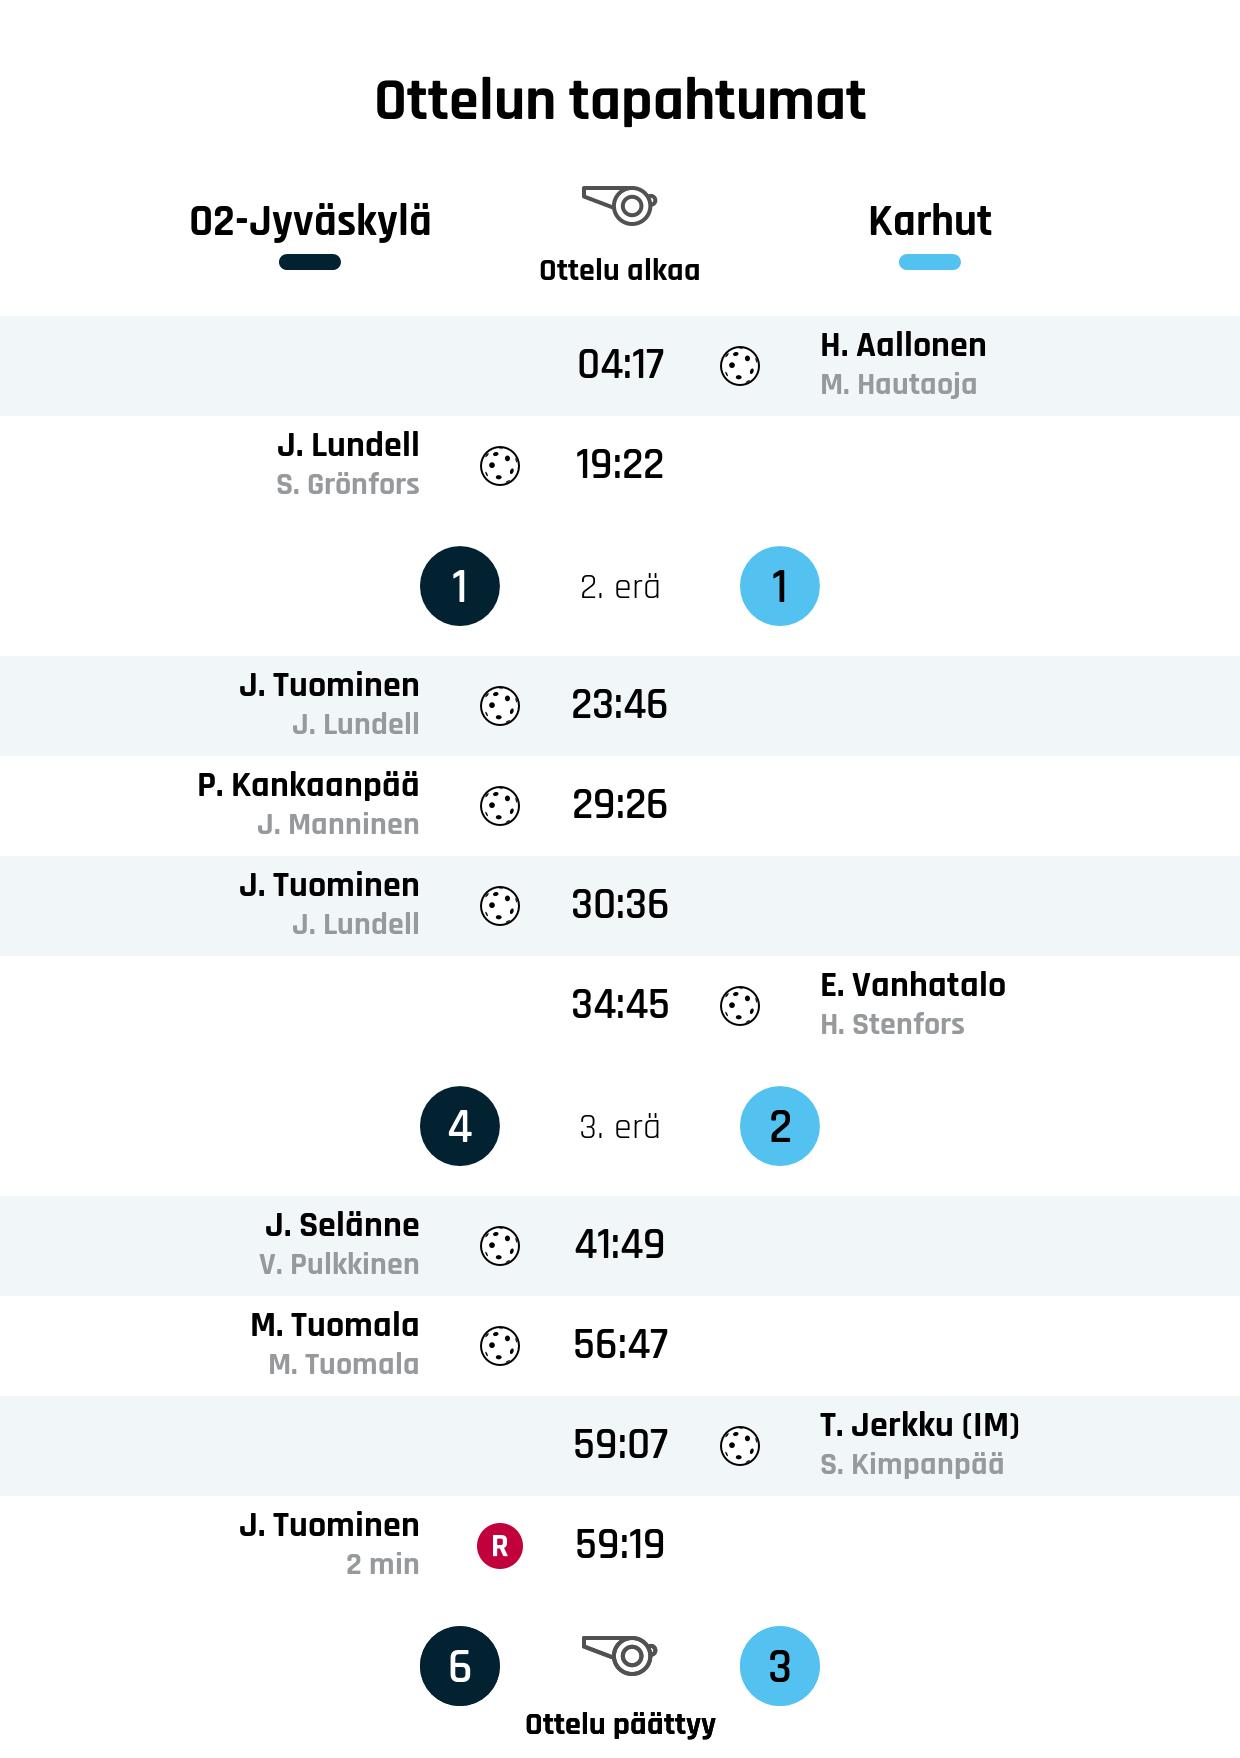Click the goal ball icon at 19:22
Image resolution: width=1240 pixels, height=1758 pixels.
pyautogui.click(x=500, y=466)
